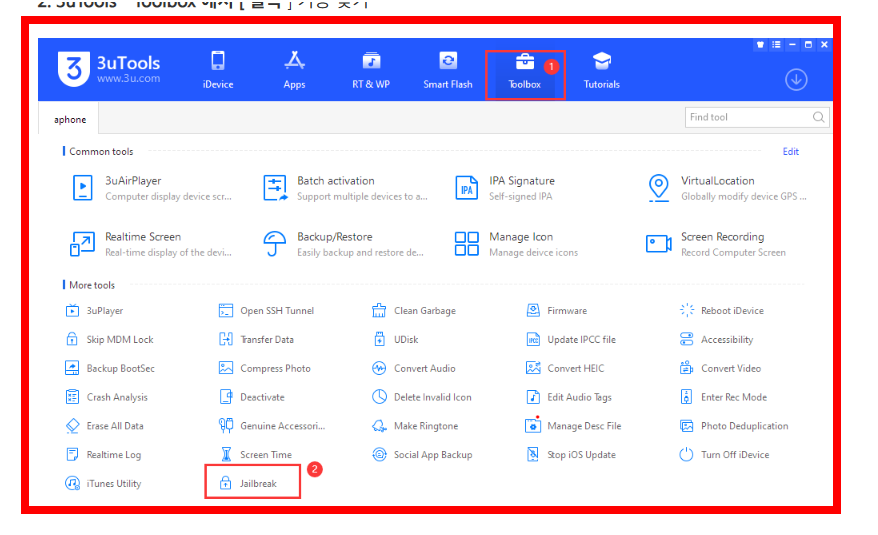Open the iDevice section
Viewport: 878px width, 535px height.
click(218, 71)
